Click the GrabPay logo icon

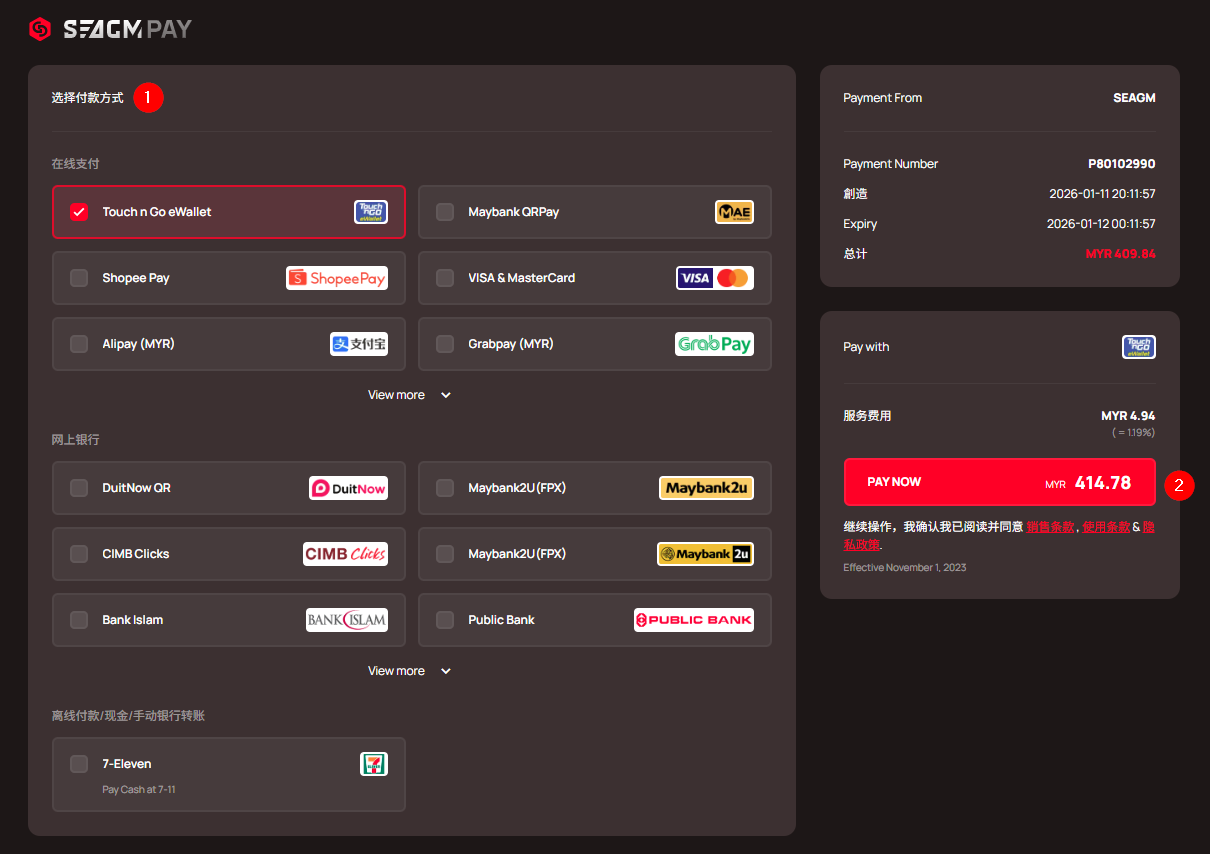(714, 344)
